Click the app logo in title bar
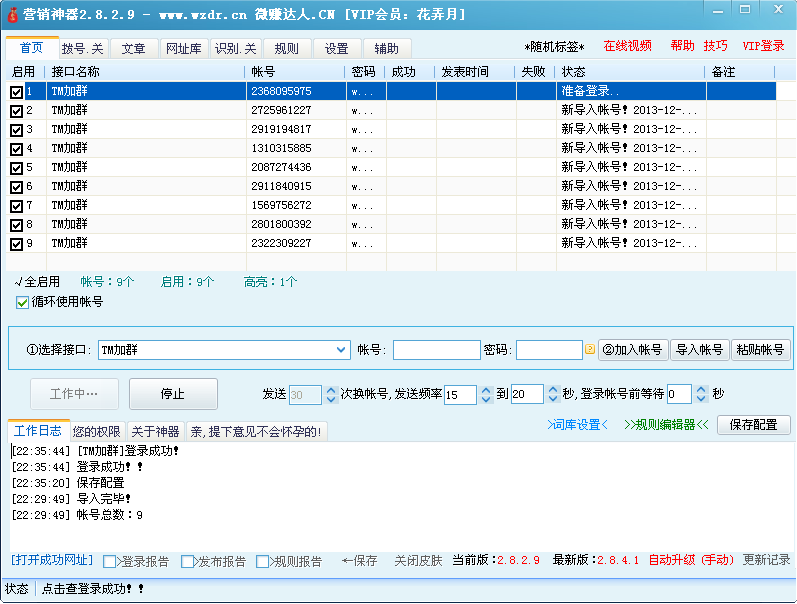This screenshot has height=604, width=797. (x=12, y=12)
